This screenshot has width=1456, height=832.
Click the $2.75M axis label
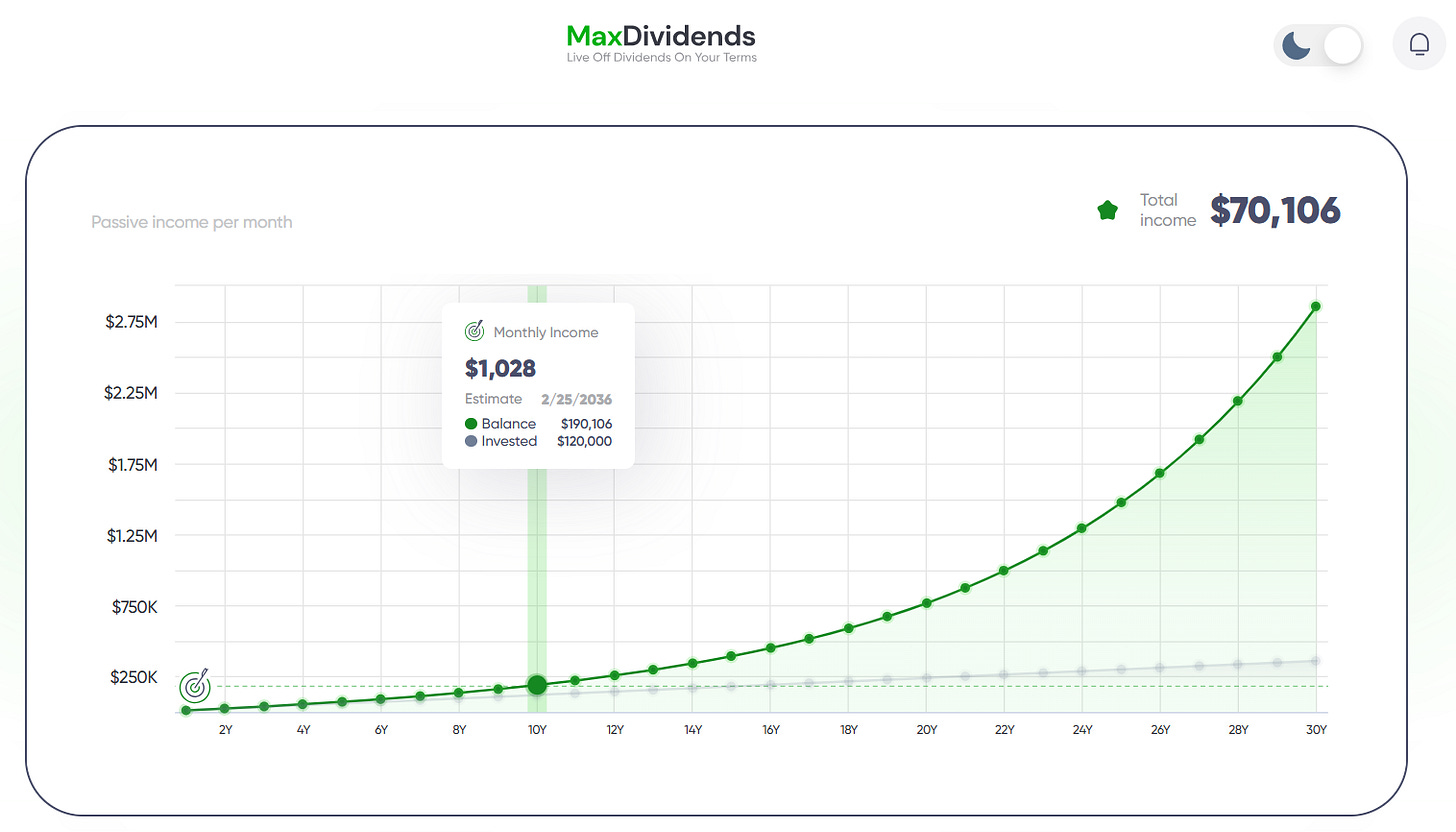131,322
